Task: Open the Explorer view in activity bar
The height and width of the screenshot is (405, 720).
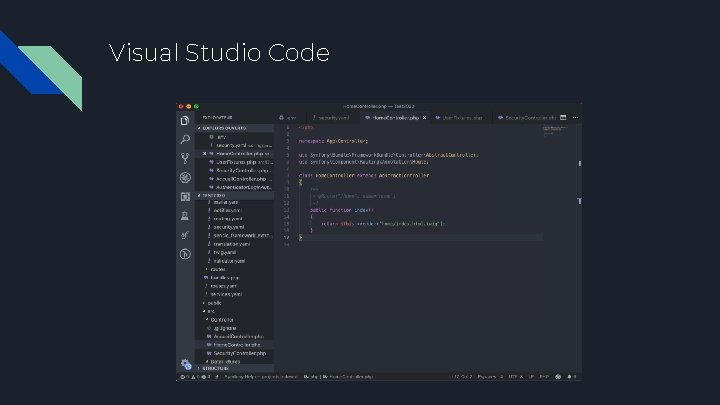Action: pyautogui.click(x=185, y=120)
